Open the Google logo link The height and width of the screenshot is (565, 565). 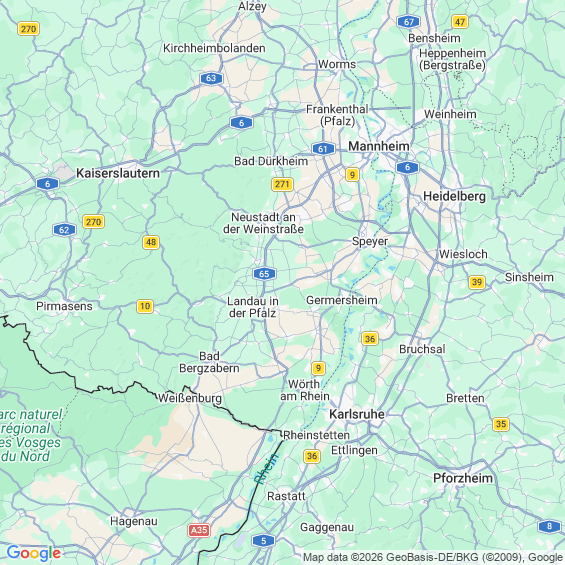[x=34, y=553]
